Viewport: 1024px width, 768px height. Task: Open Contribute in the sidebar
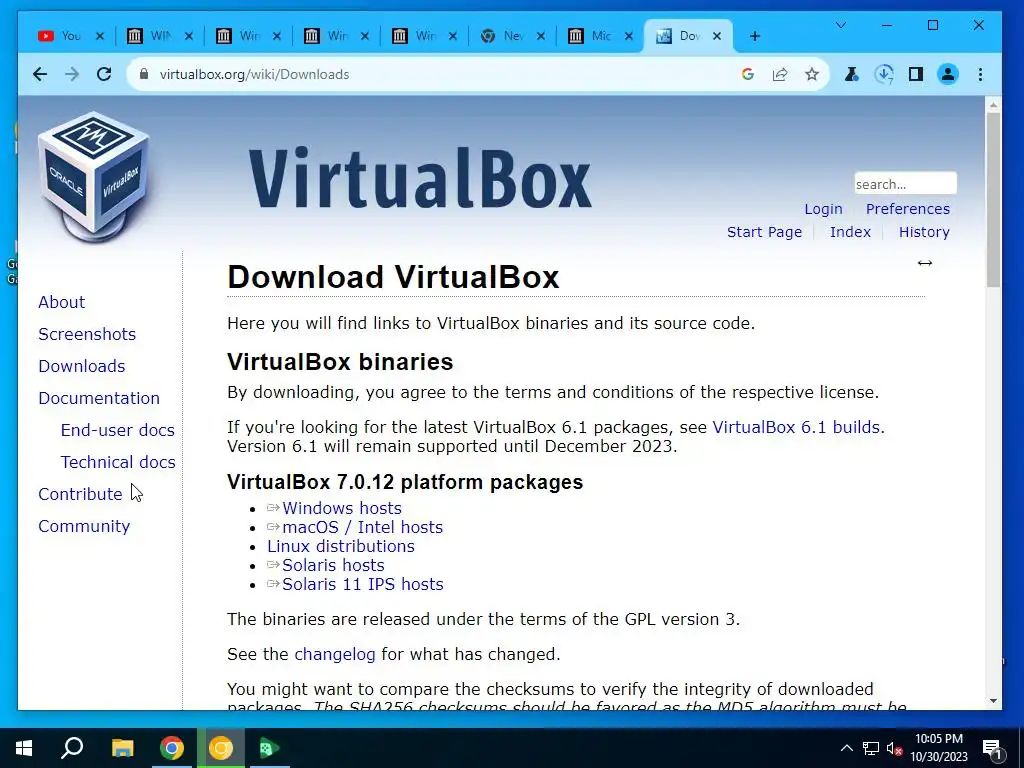pos(80,494)
